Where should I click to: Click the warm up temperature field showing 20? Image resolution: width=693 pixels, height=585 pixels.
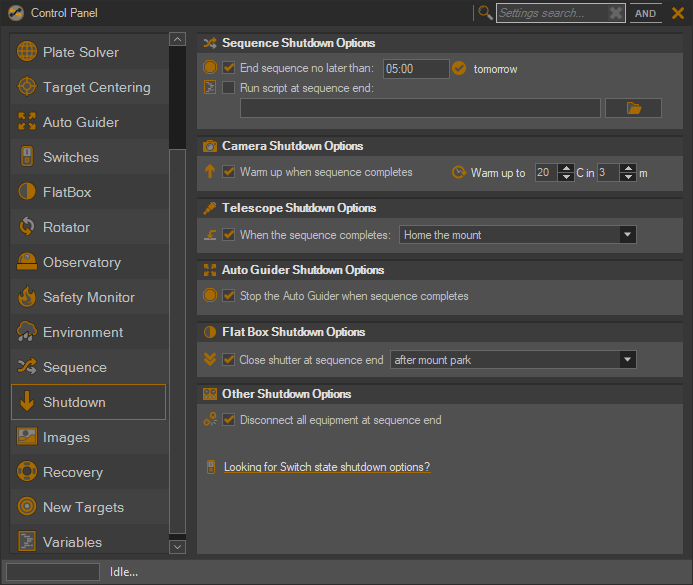pyautogui.click(x=547, y=172)
